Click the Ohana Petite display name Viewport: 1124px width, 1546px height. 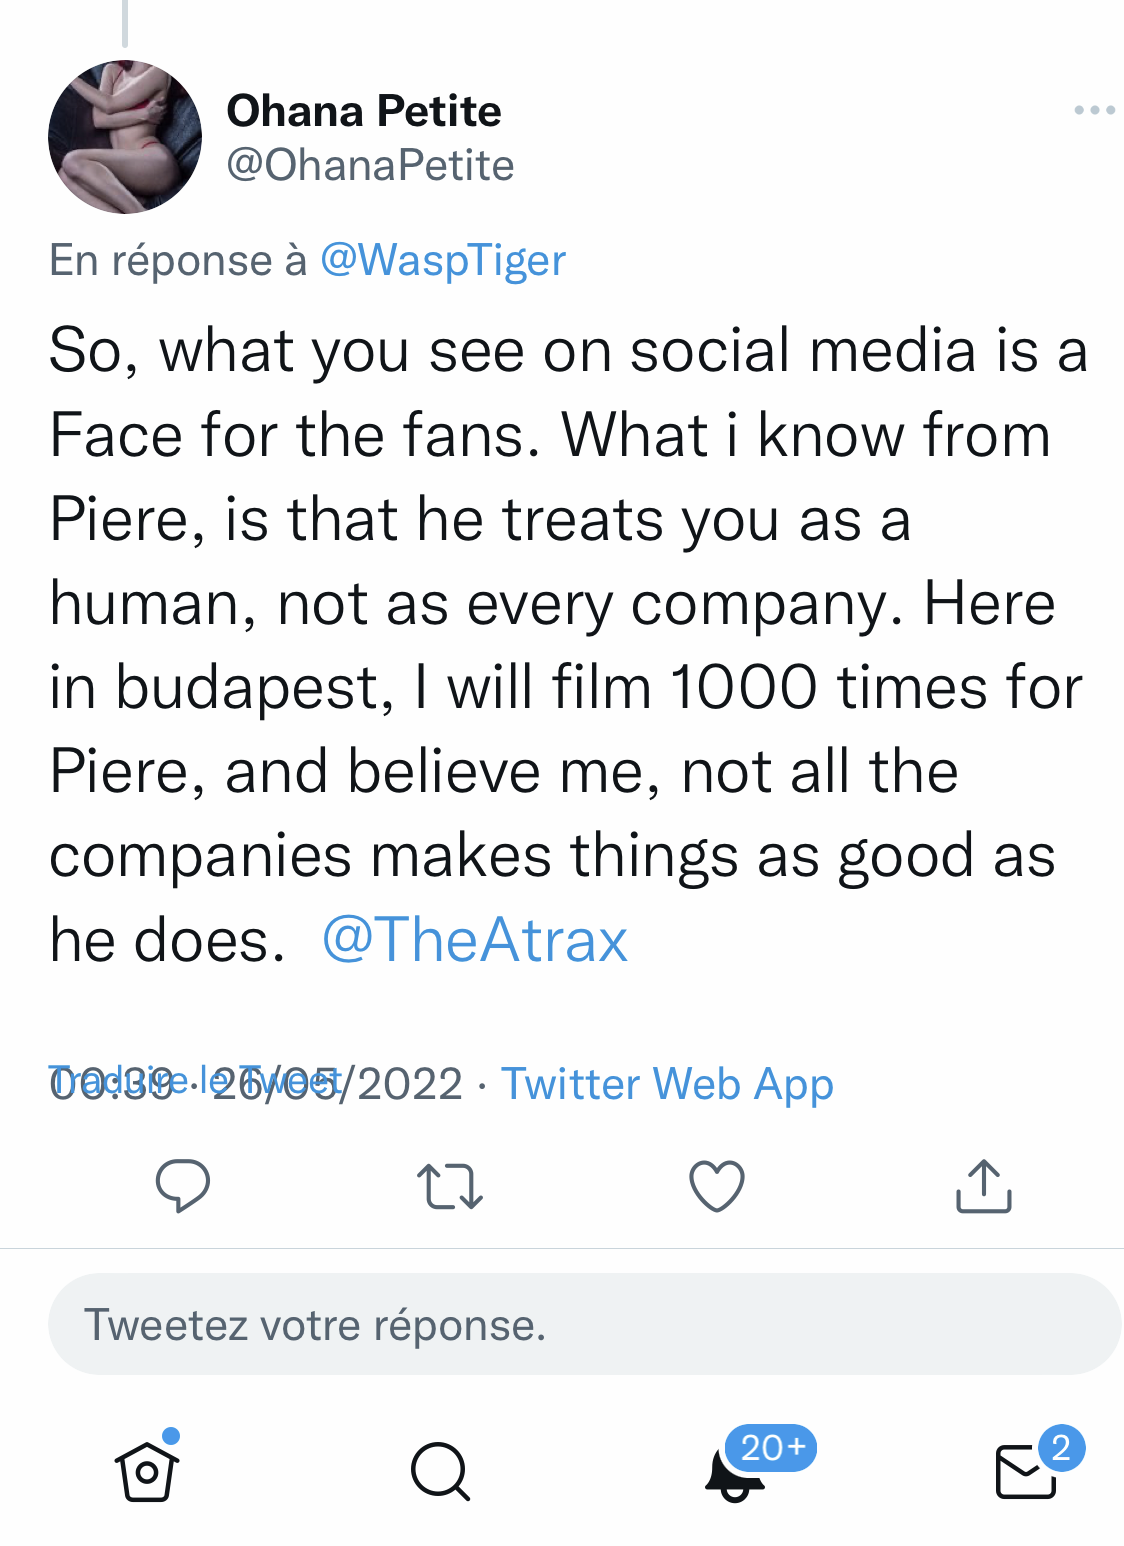364,111
